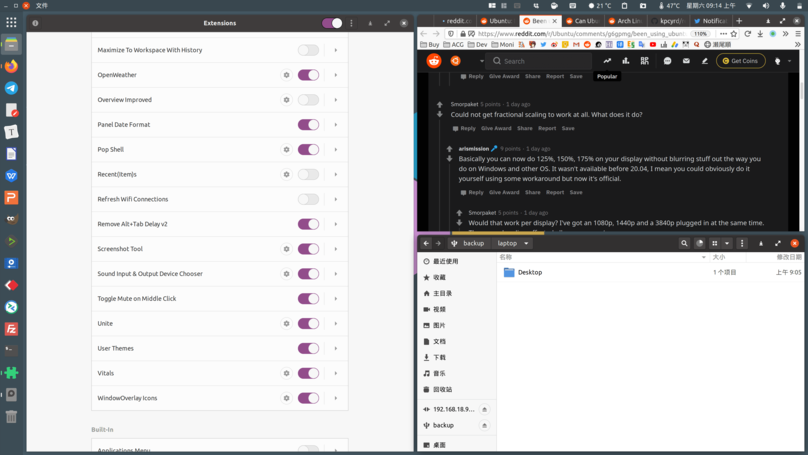
Task: Click the Reddit search field
Action: [530, 61]
